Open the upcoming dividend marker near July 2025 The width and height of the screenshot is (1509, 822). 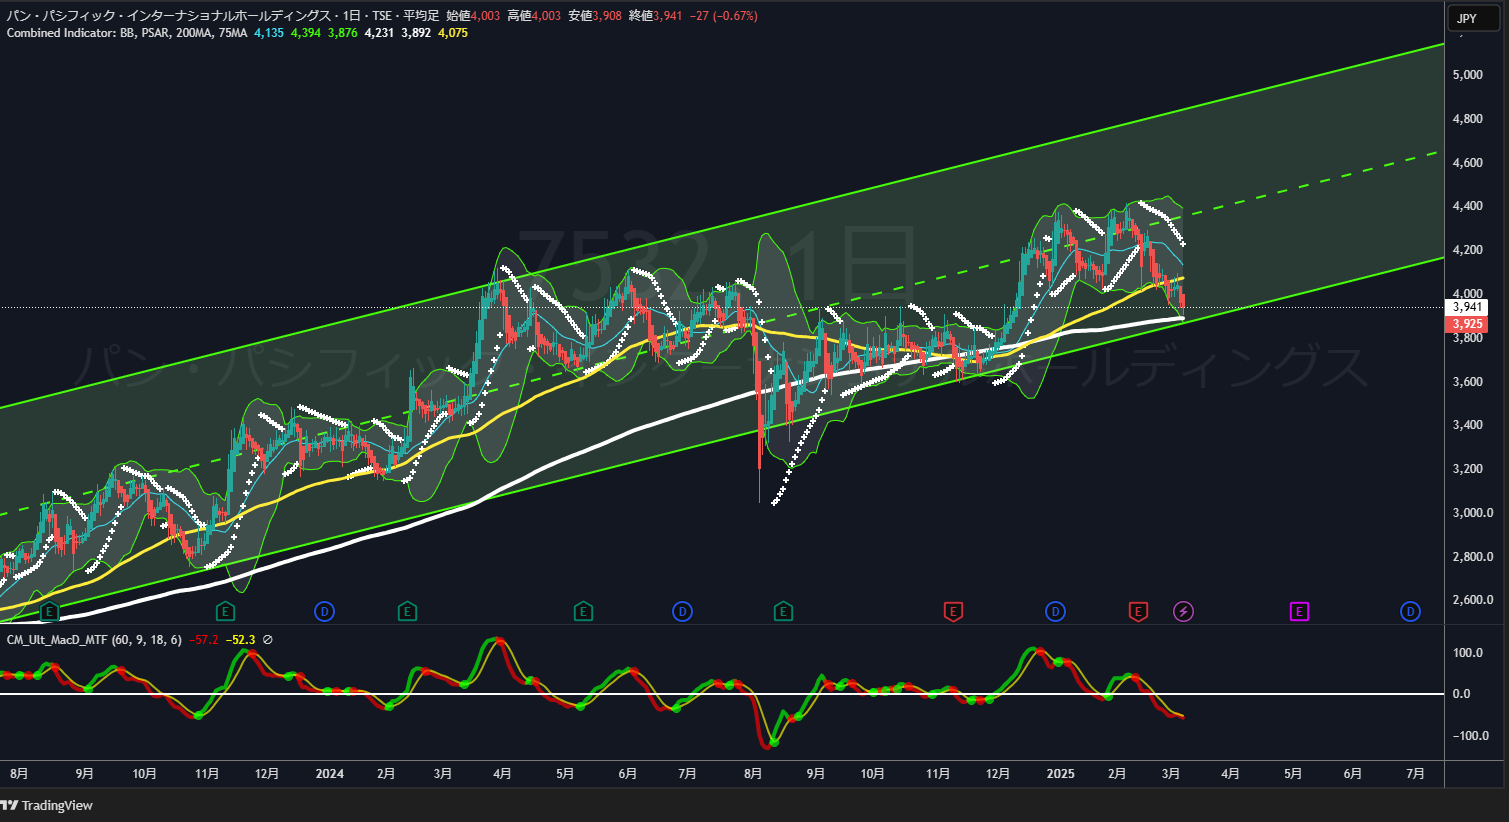click(x=1410, y=611)
